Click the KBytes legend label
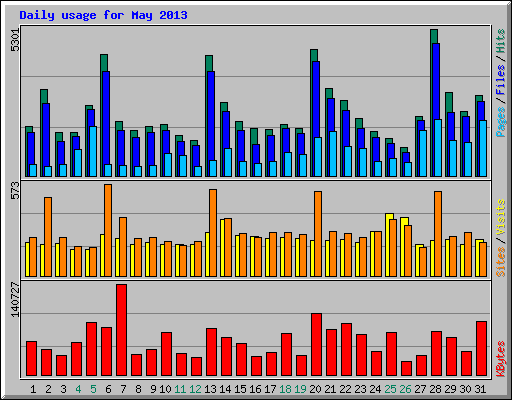The height and width of the screenshot is (400, 512). (x=501, y=359)
